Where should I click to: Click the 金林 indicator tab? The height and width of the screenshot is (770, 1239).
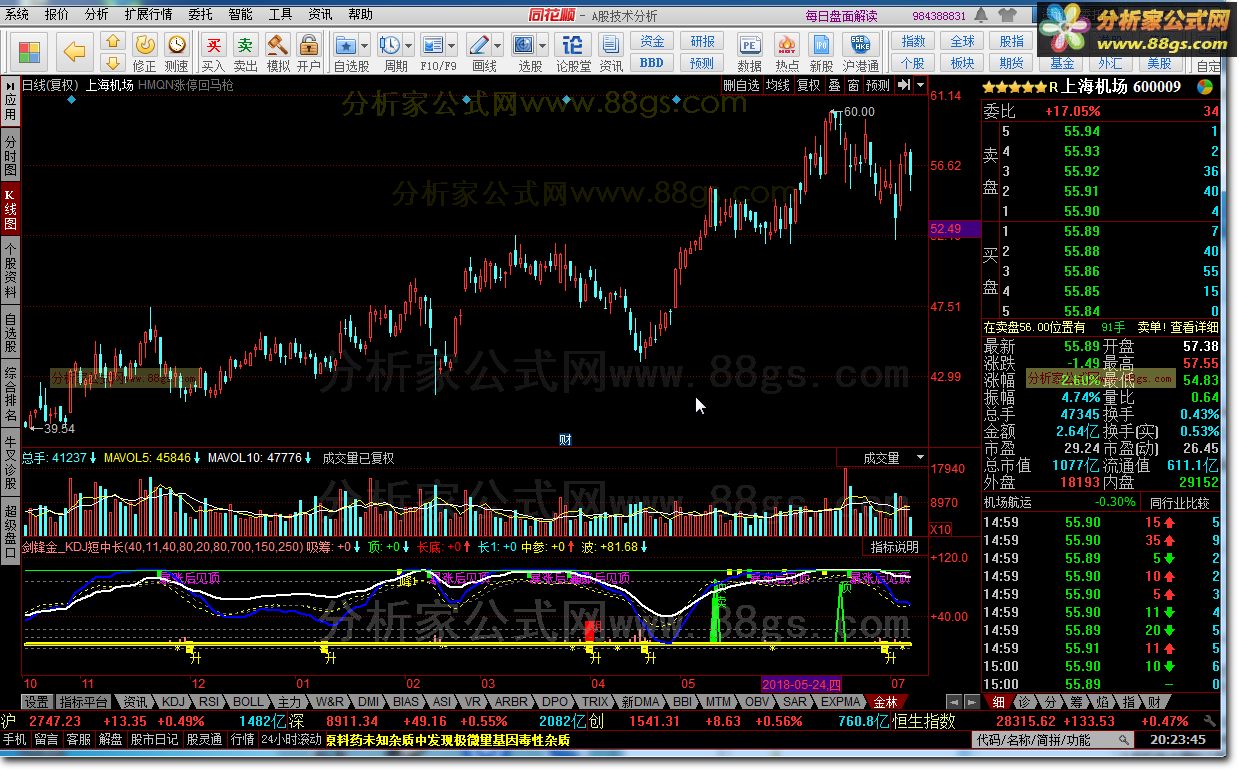[885, 702]
